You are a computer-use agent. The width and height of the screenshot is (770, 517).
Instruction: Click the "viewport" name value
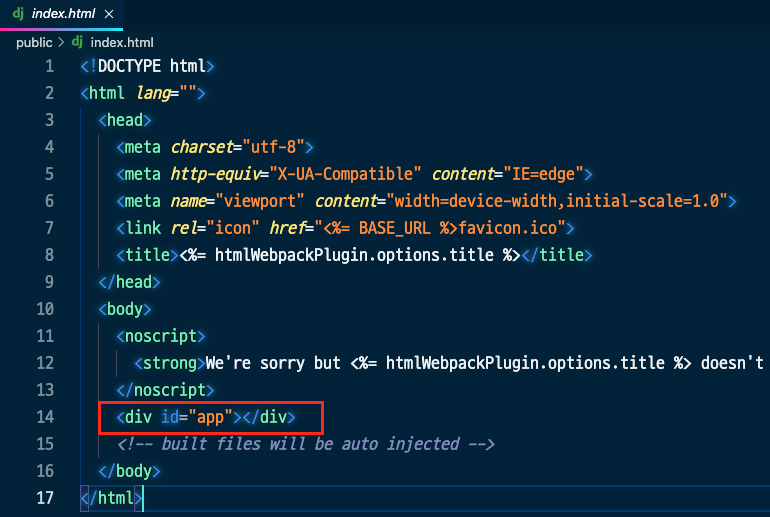click(260, 201)
